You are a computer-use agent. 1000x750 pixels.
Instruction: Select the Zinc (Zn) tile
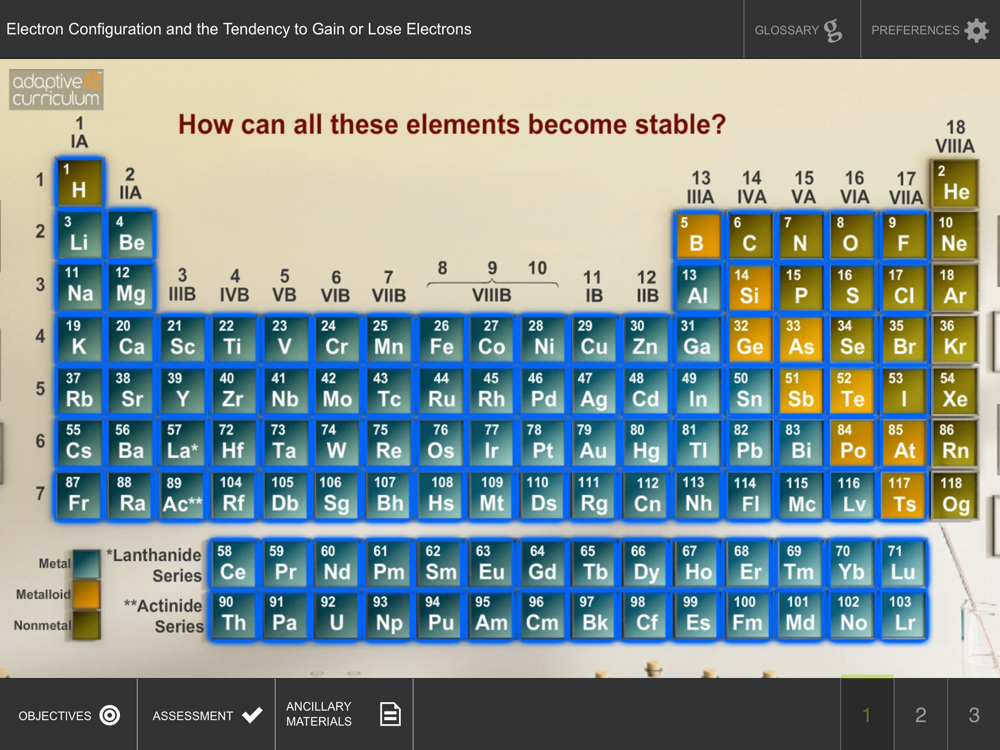point(646,339)
